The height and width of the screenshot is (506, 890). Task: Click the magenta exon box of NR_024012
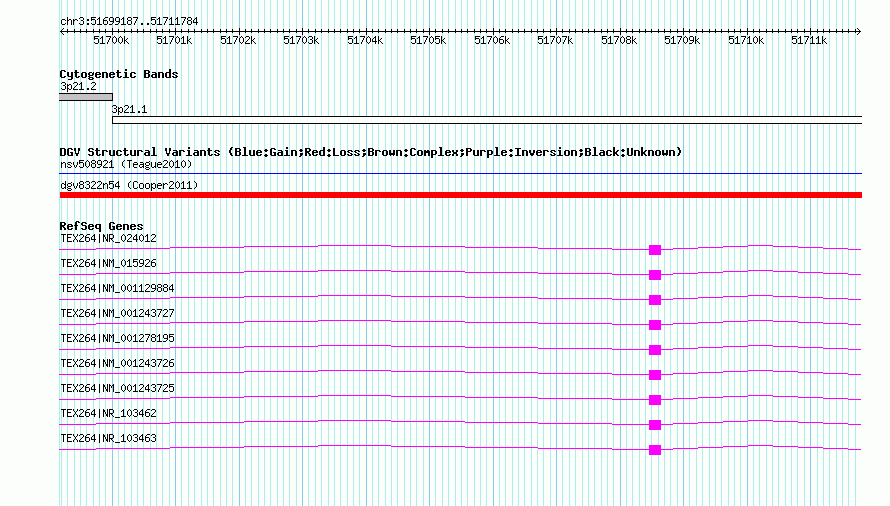[x=655, y=250]
